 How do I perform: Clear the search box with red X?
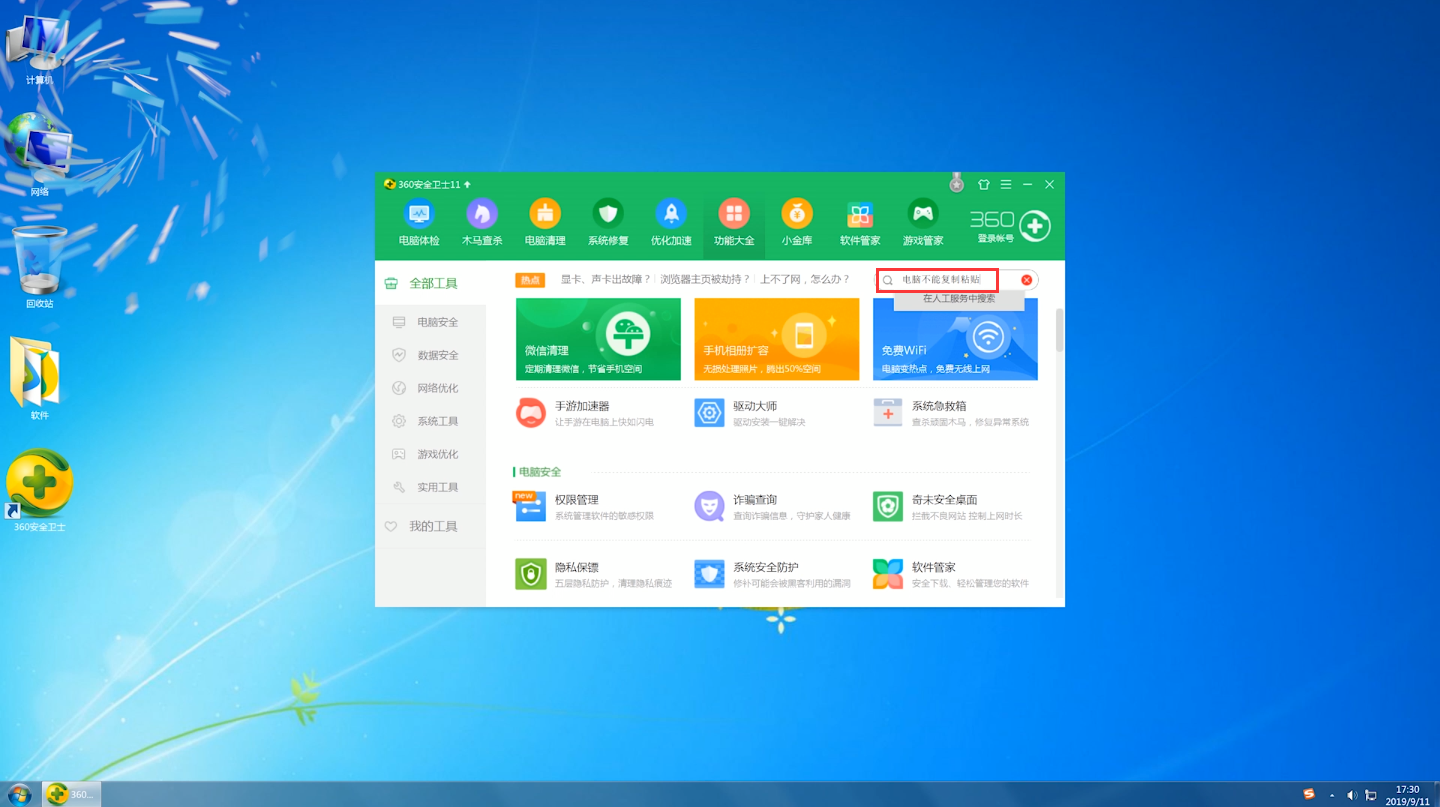click(1026, 280)
